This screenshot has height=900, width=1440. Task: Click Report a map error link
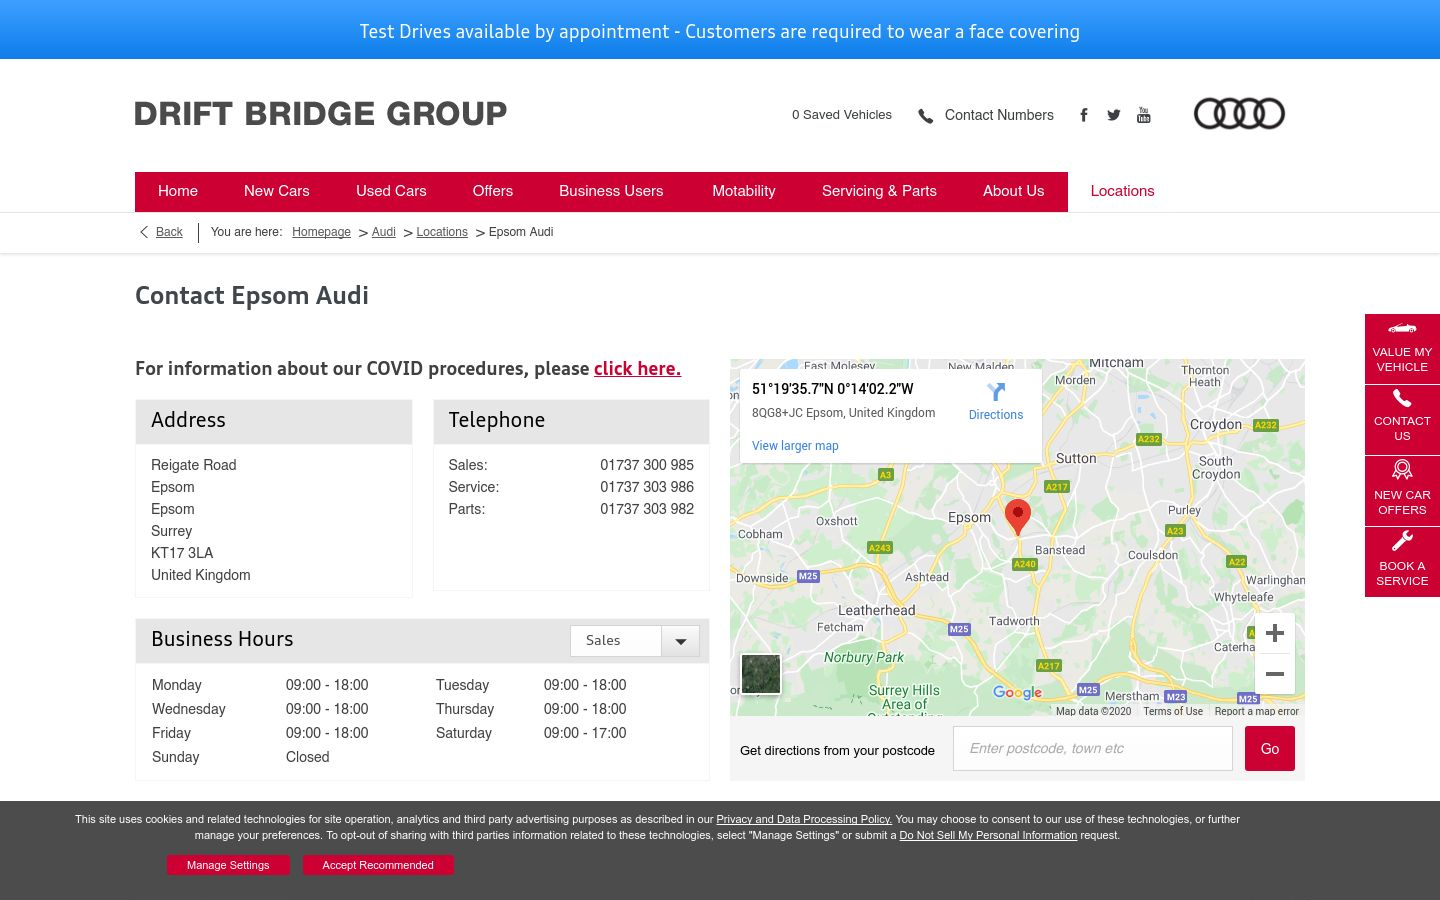[x=1257, y=711]
